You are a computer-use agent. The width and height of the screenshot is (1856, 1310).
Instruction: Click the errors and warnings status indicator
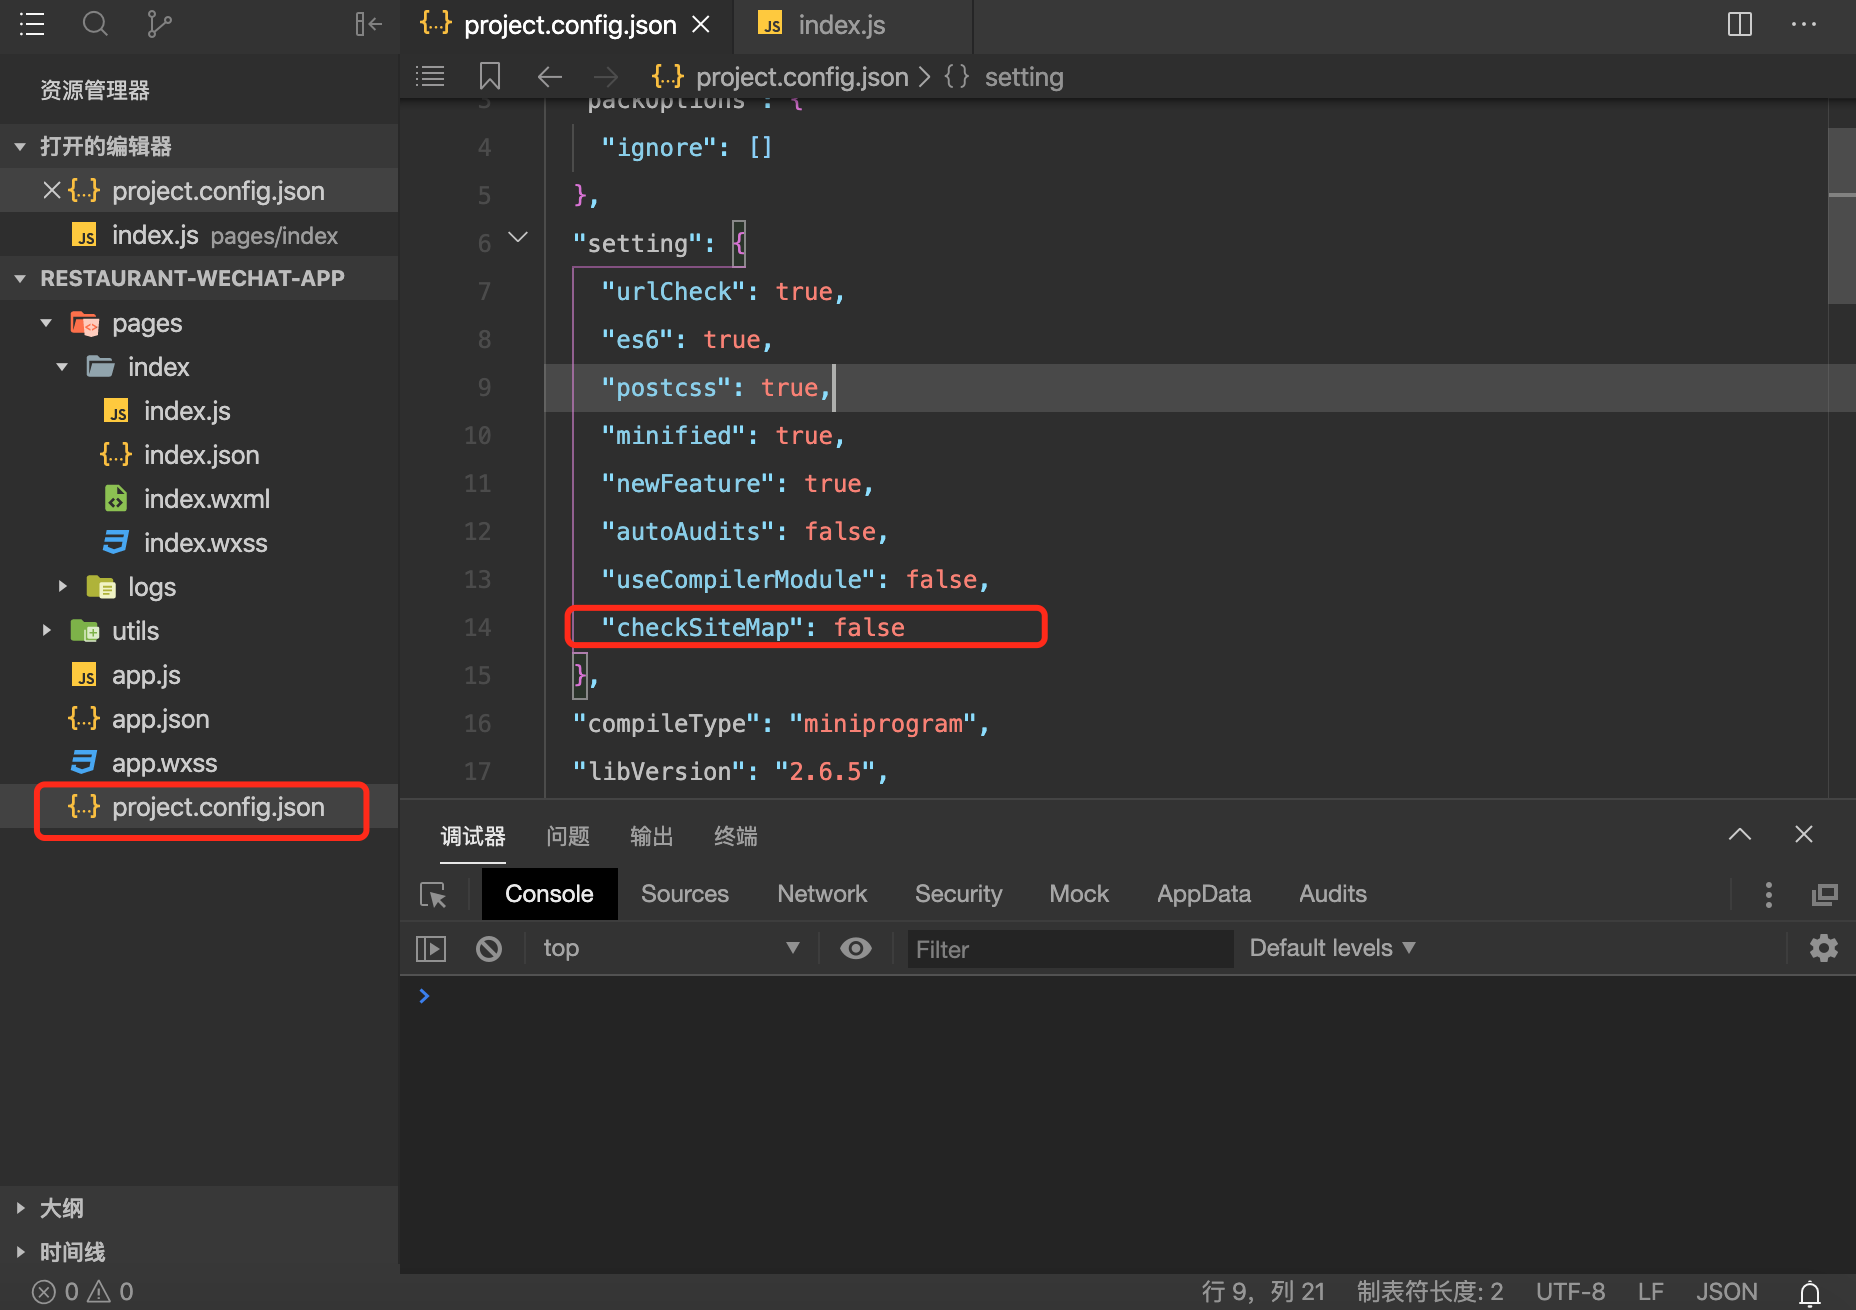tap(83, 1292)
